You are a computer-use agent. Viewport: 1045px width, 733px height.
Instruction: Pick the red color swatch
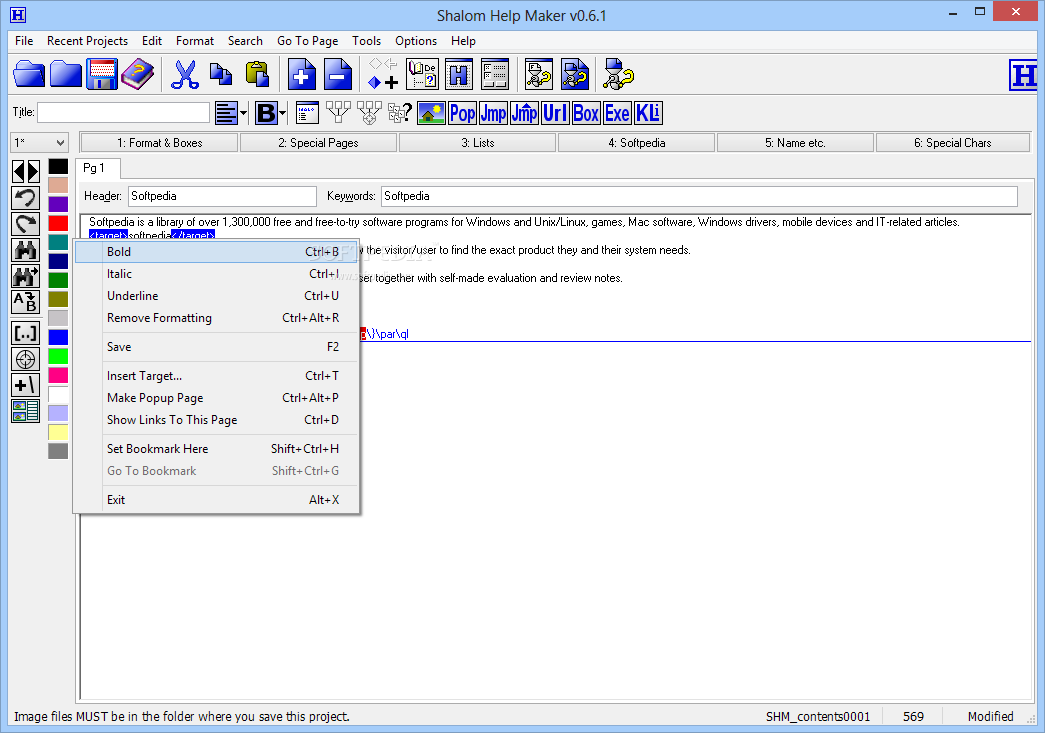(58, 223)
